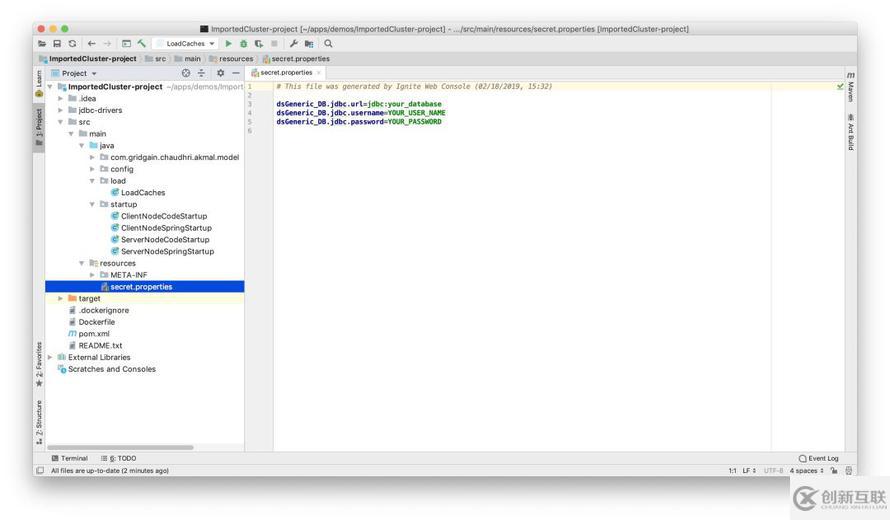Click the green inspection checkmark in editor
Image resolution: width=890 pixels, height=520 pixels.
point(840,86)
